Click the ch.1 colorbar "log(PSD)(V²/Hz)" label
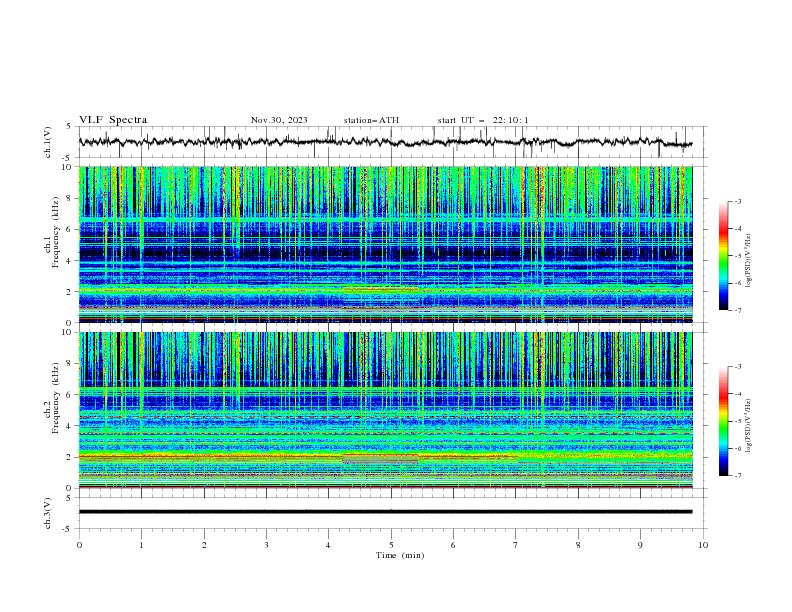Image resolution: width=792 pixels, height=612 pixels. click(748, 261)
